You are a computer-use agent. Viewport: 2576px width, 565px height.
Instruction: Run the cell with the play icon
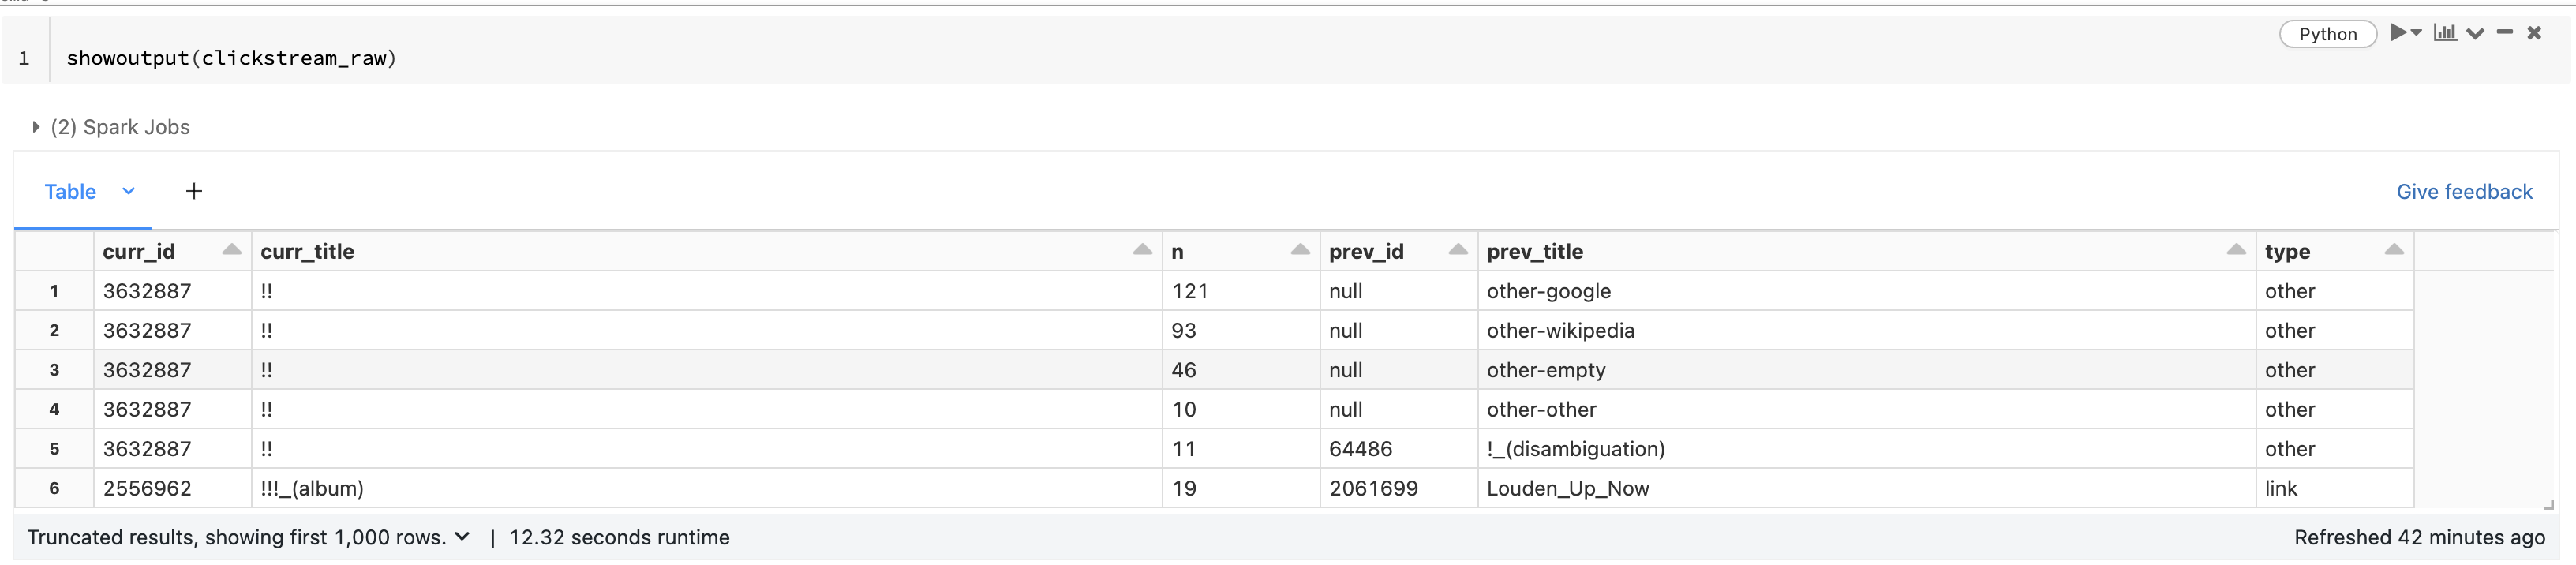(2398, 33)
